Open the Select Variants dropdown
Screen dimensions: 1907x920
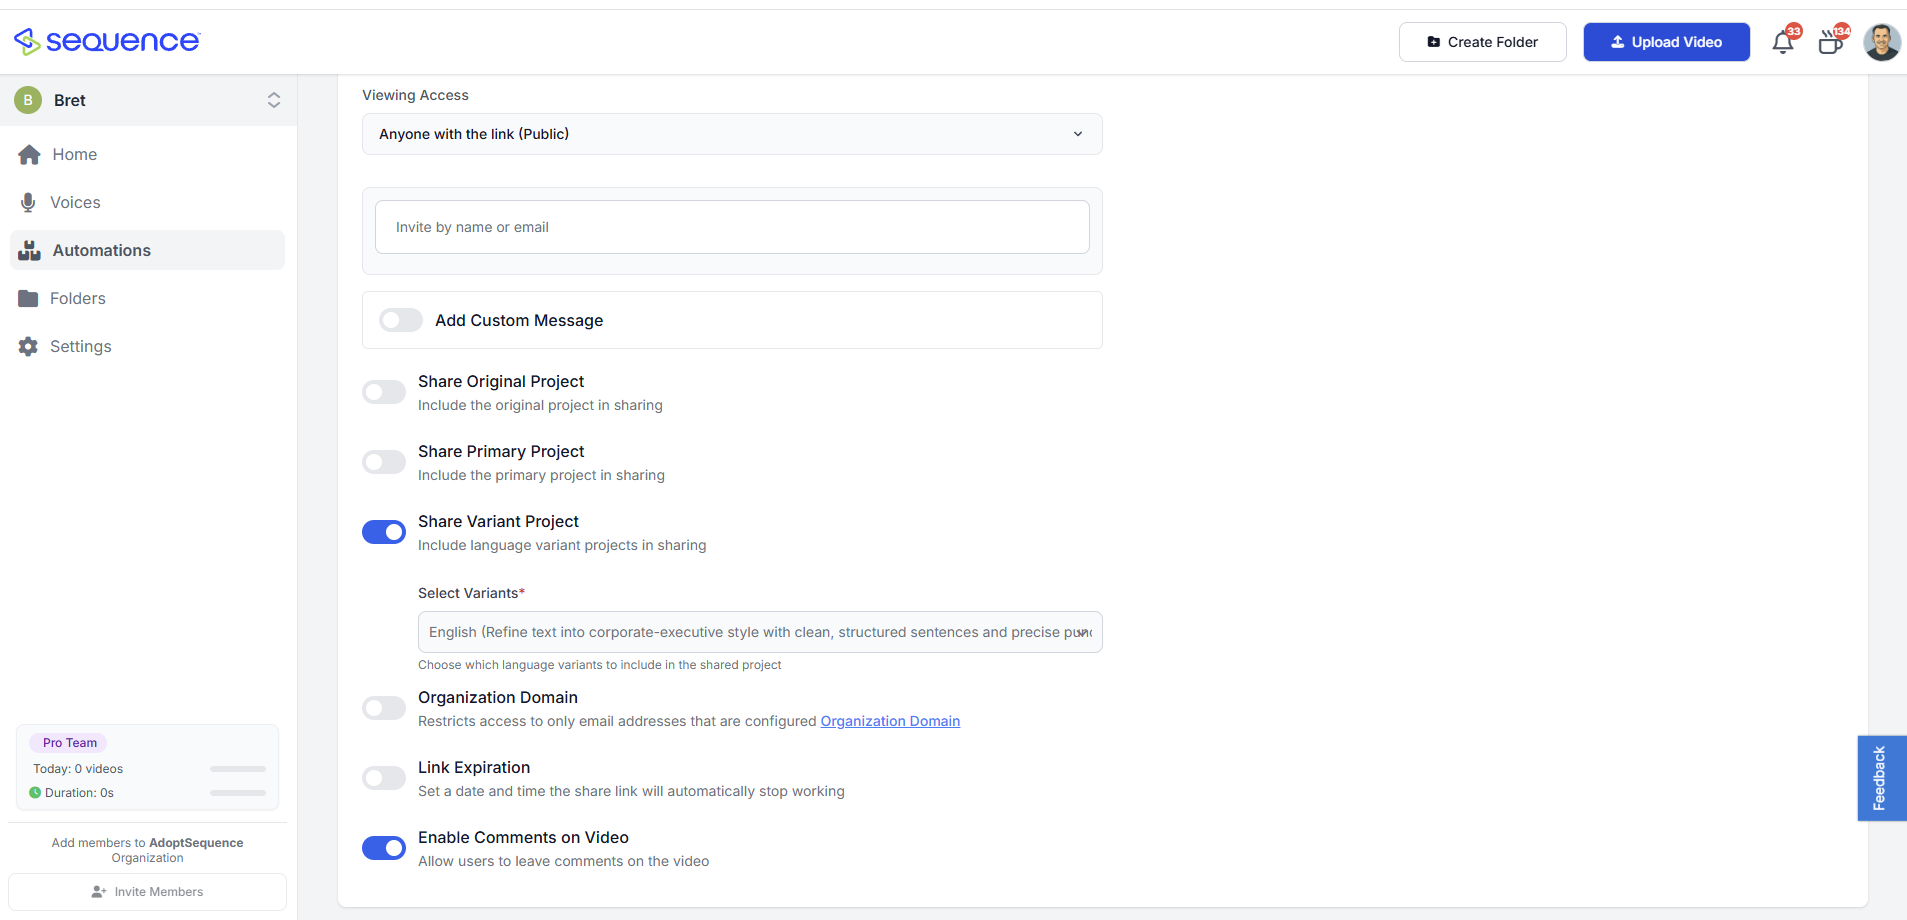pyautogui.click(x=760, y=632)
